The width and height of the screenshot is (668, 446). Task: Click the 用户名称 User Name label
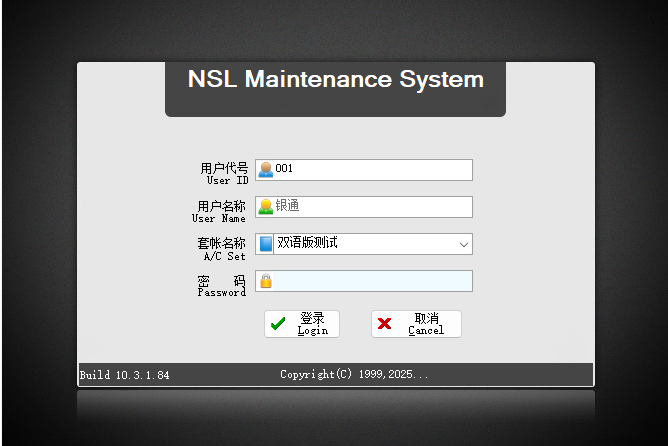pos(220,211)
